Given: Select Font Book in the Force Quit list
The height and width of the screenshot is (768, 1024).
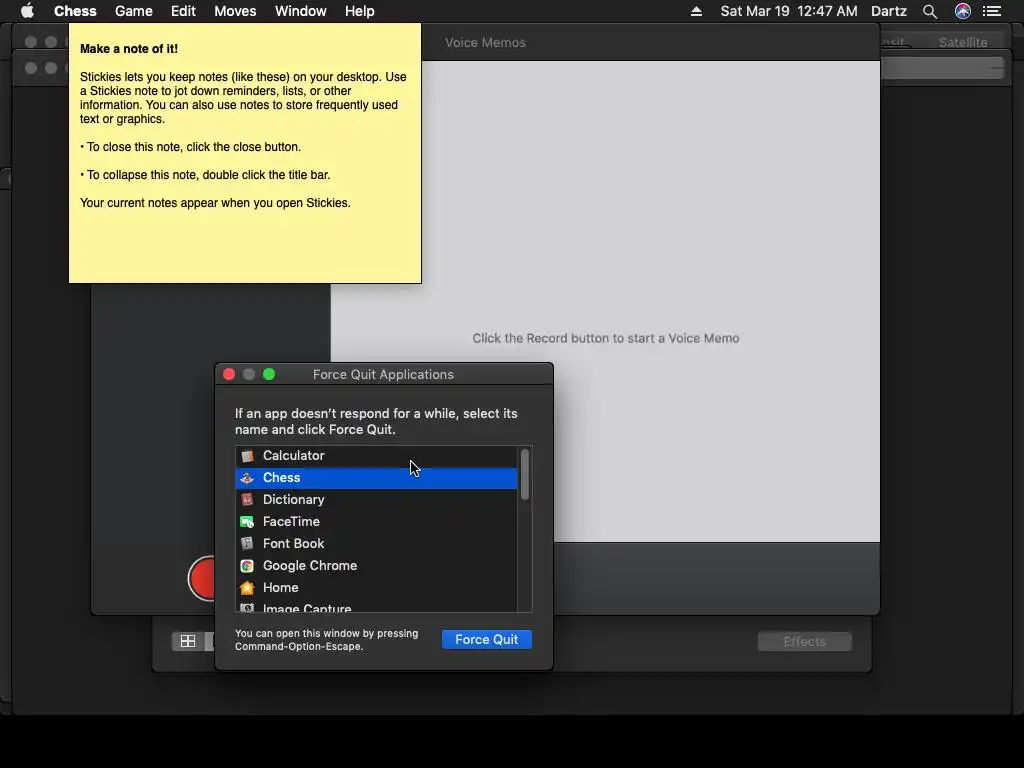Looking at the screenshot, I should click(x=376, y=543).
